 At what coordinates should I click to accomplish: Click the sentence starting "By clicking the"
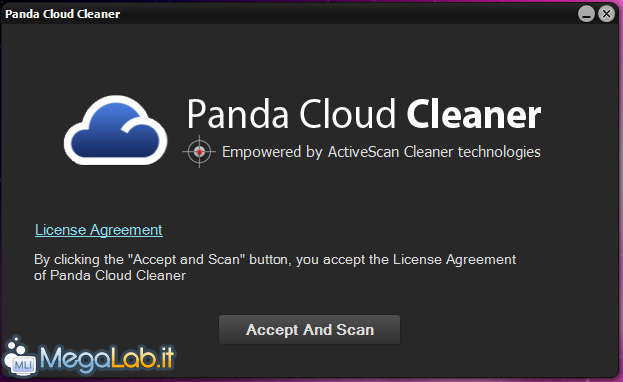tap(275, 260)
